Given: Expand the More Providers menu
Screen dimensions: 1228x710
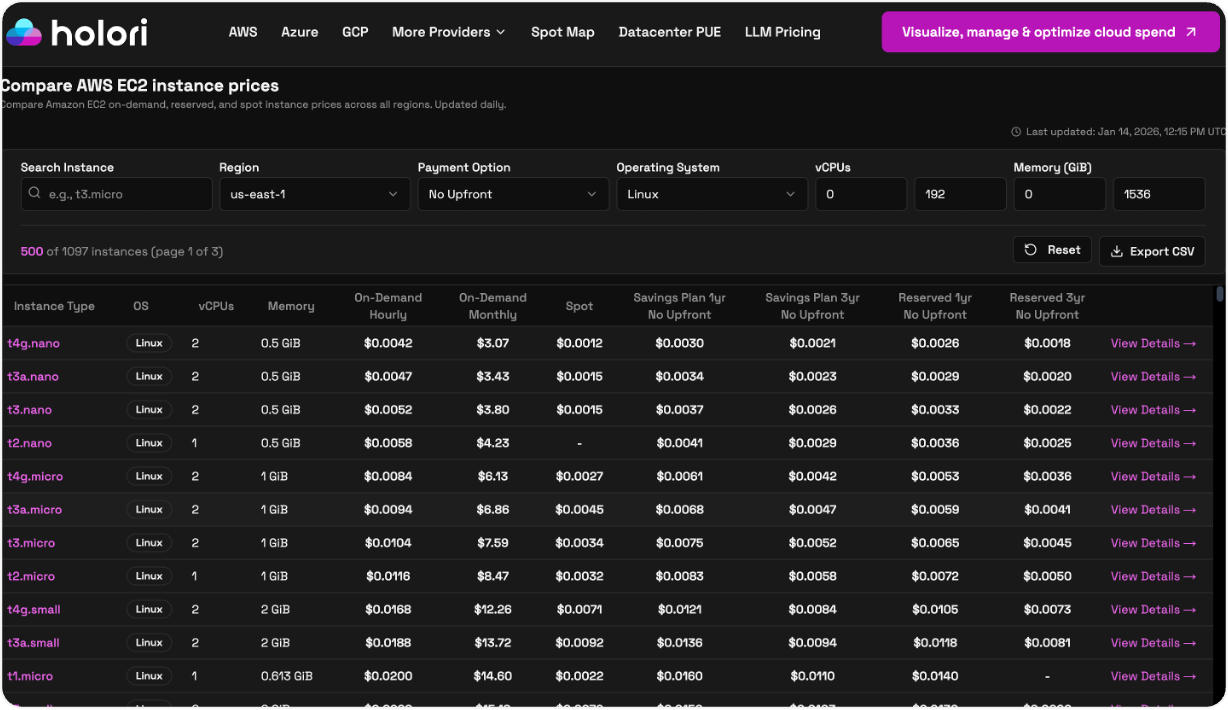Looking at the screenshot, I should (448, 31).
